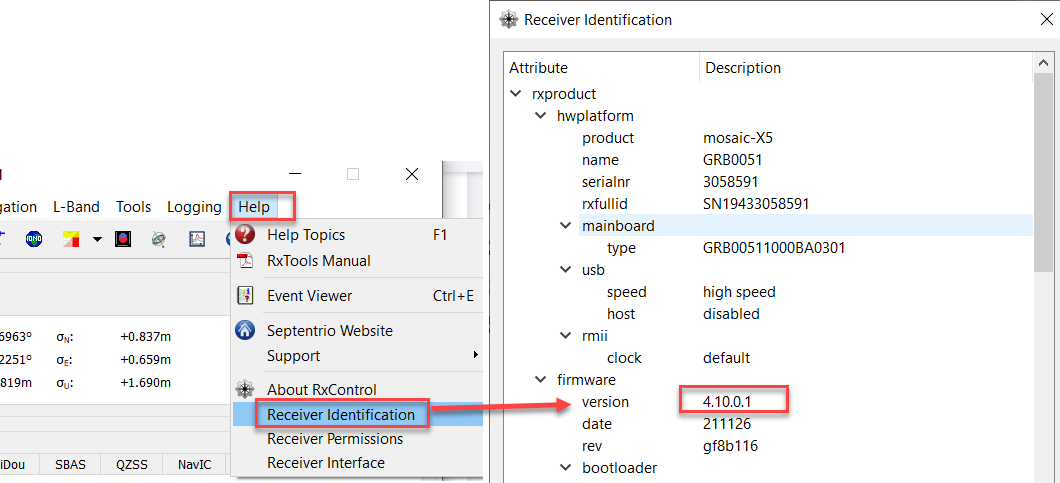
Task: Click the 4.10.0.1 version value
Action: (727, 402)
